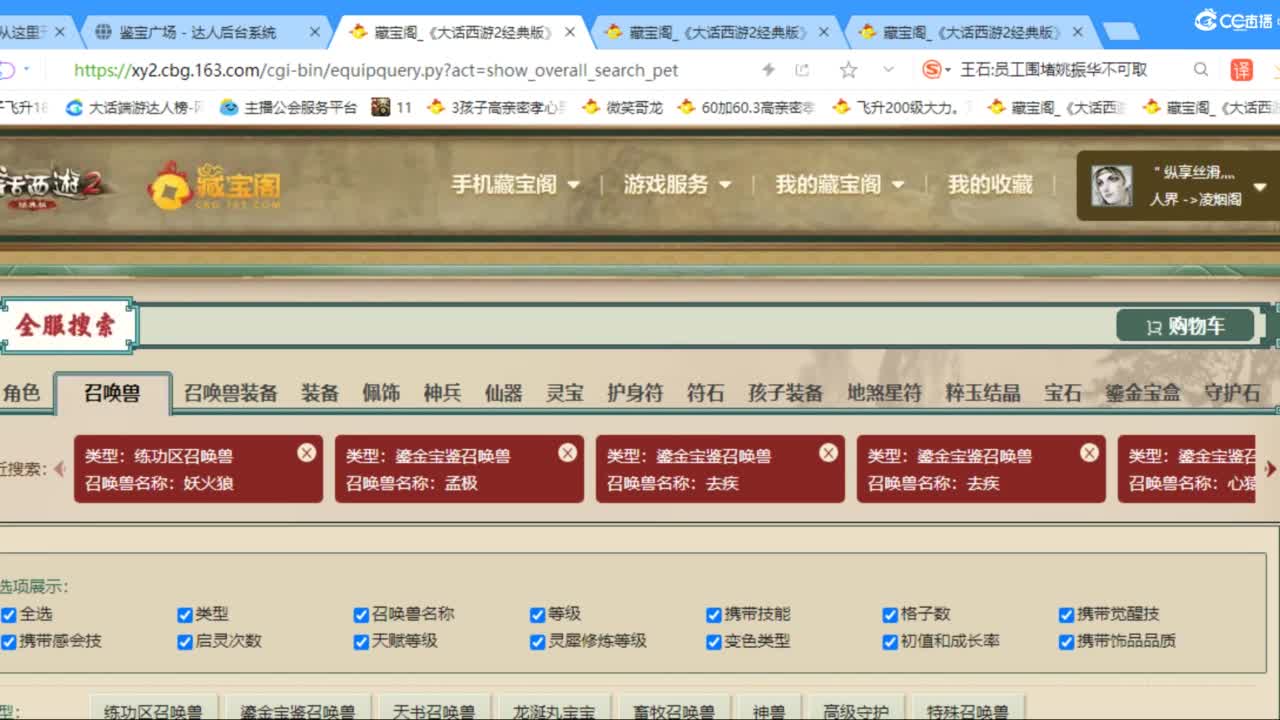
Task: Select the 召唤兽装备 category tab
Action: coord(230,393)
